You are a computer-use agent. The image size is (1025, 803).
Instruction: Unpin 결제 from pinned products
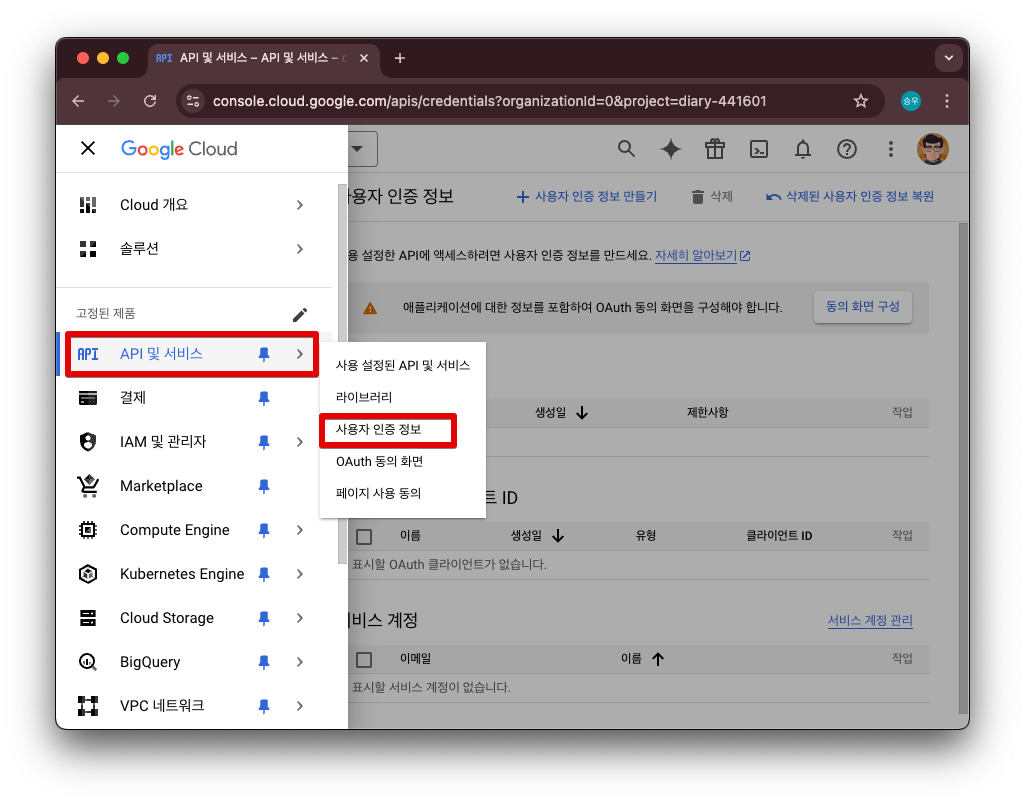coord(264,398)
